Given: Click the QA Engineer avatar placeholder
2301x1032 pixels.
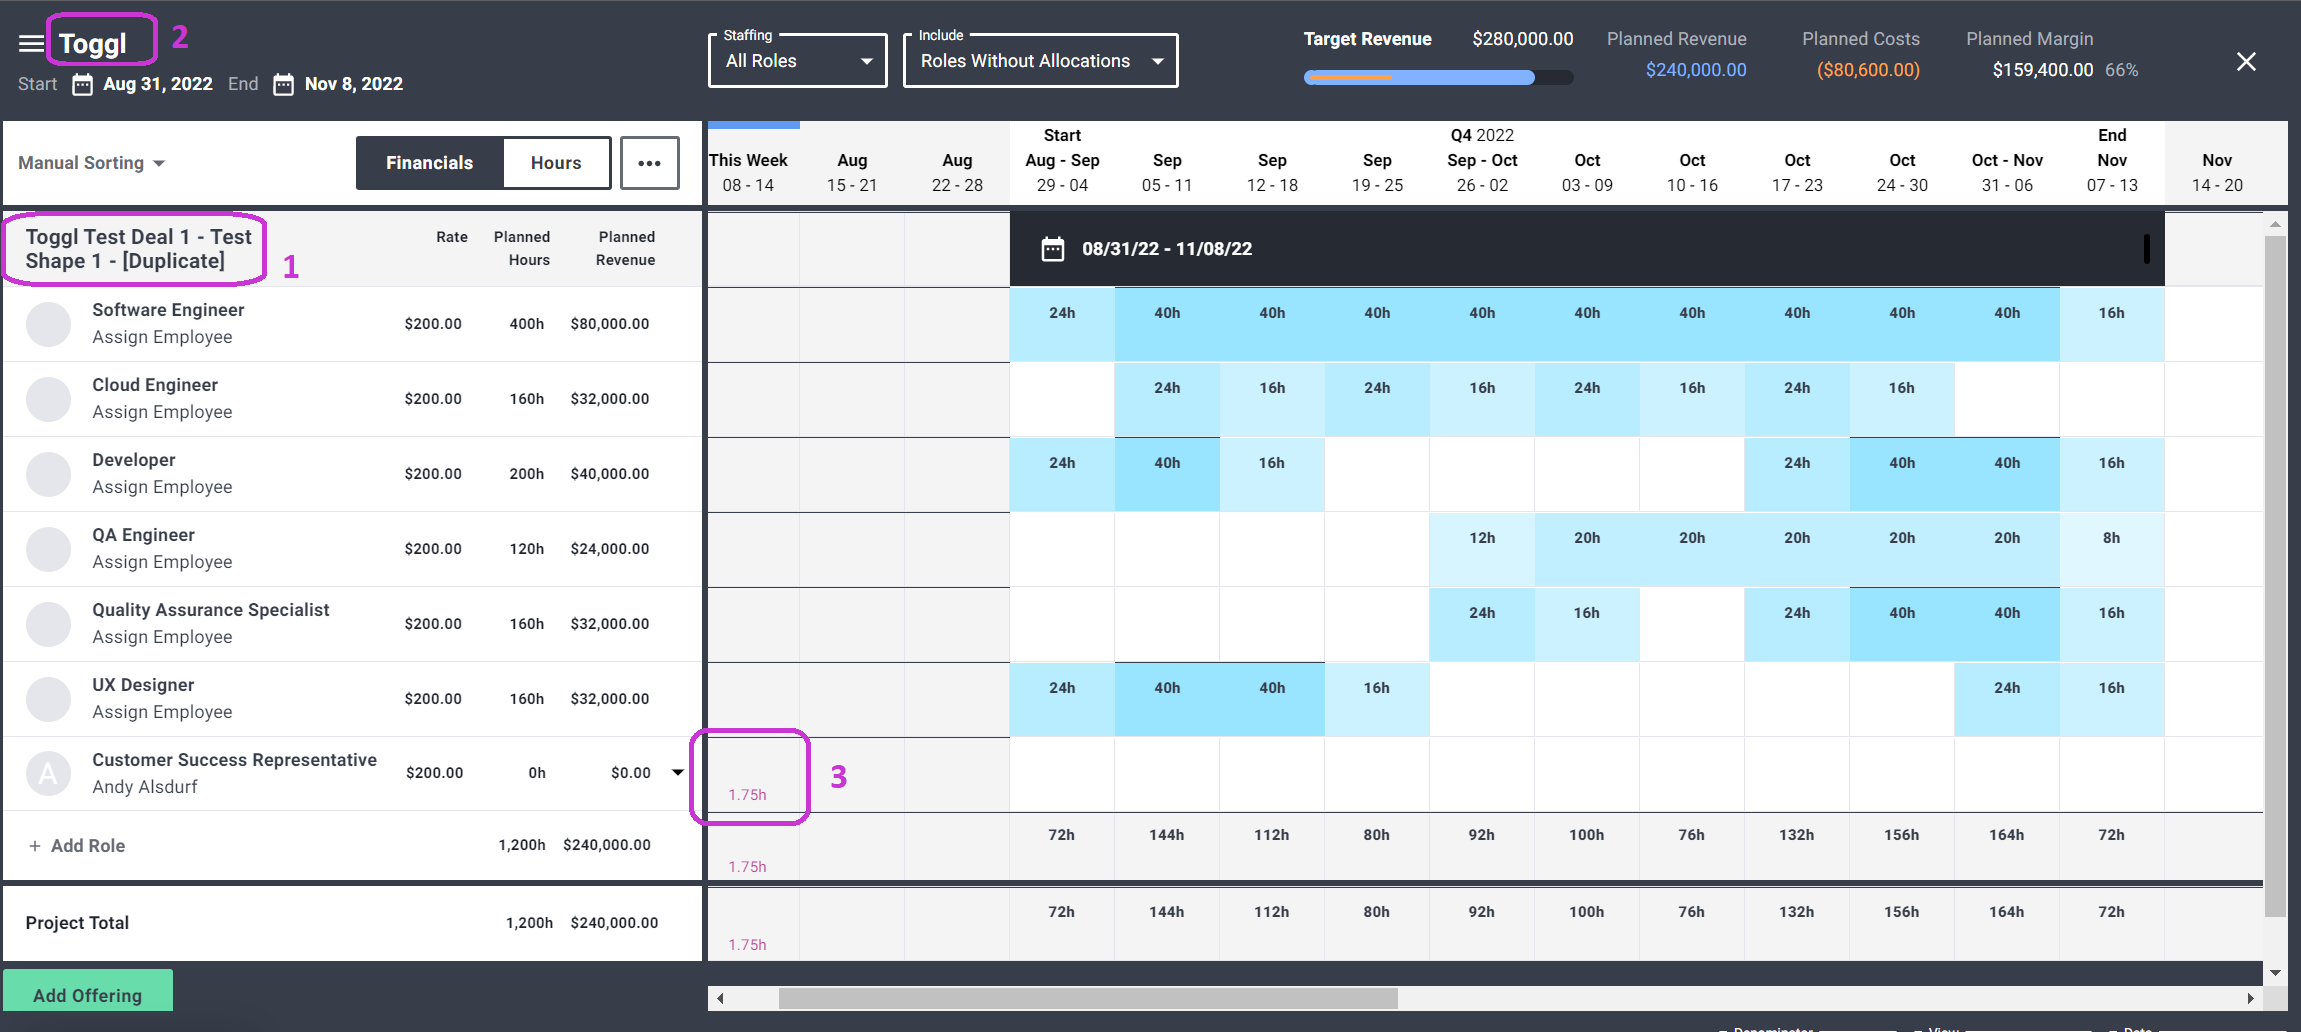Looking at the screenshot, I should click(48, 549).
